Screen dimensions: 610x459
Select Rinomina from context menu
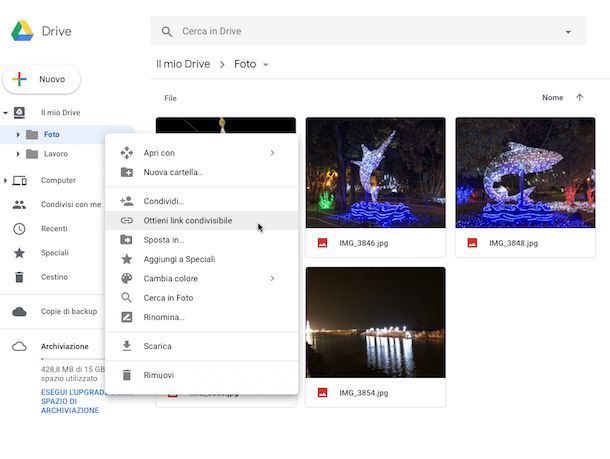click(x=164, y=317)
